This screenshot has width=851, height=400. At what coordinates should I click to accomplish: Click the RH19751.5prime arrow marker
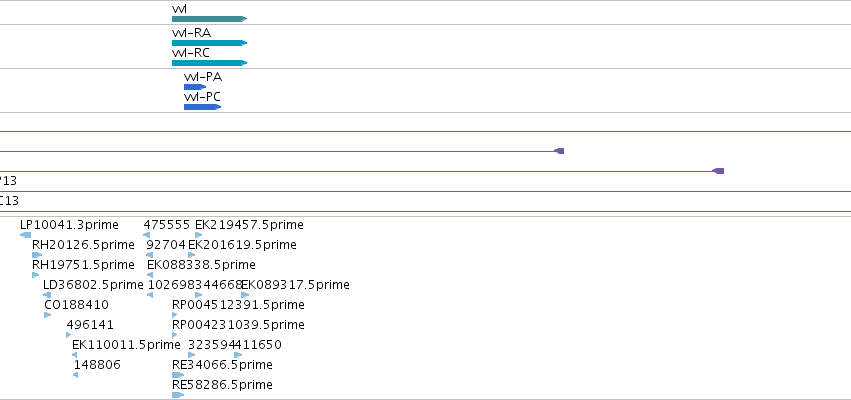tap(36, 275)
